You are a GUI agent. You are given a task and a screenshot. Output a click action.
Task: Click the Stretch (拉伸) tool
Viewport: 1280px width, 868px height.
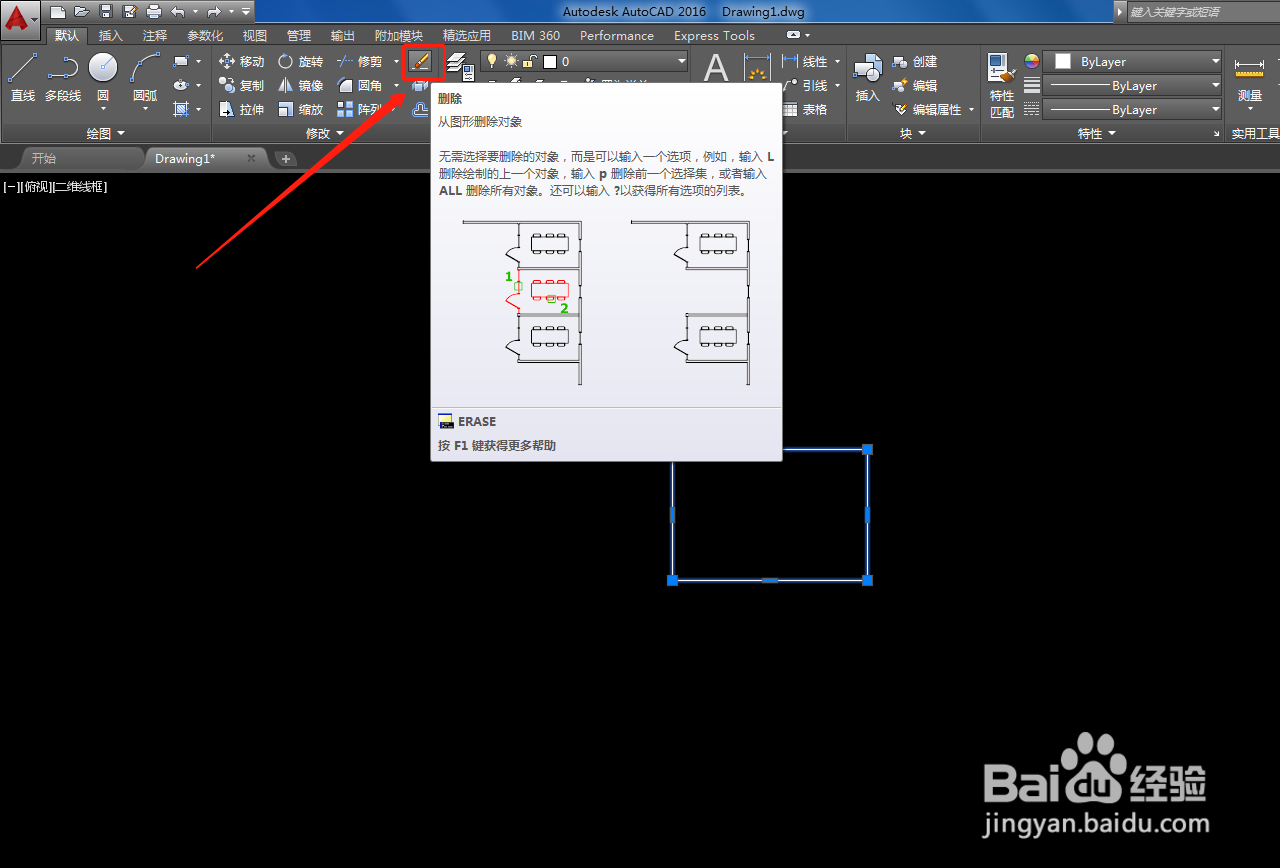click(241, 109)
